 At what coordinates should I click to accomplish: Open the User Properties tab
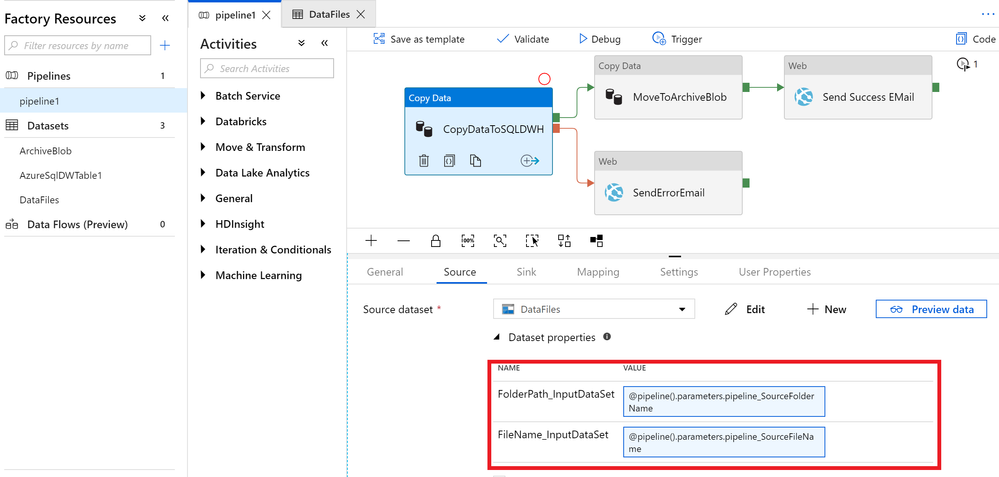coord(775,272)
